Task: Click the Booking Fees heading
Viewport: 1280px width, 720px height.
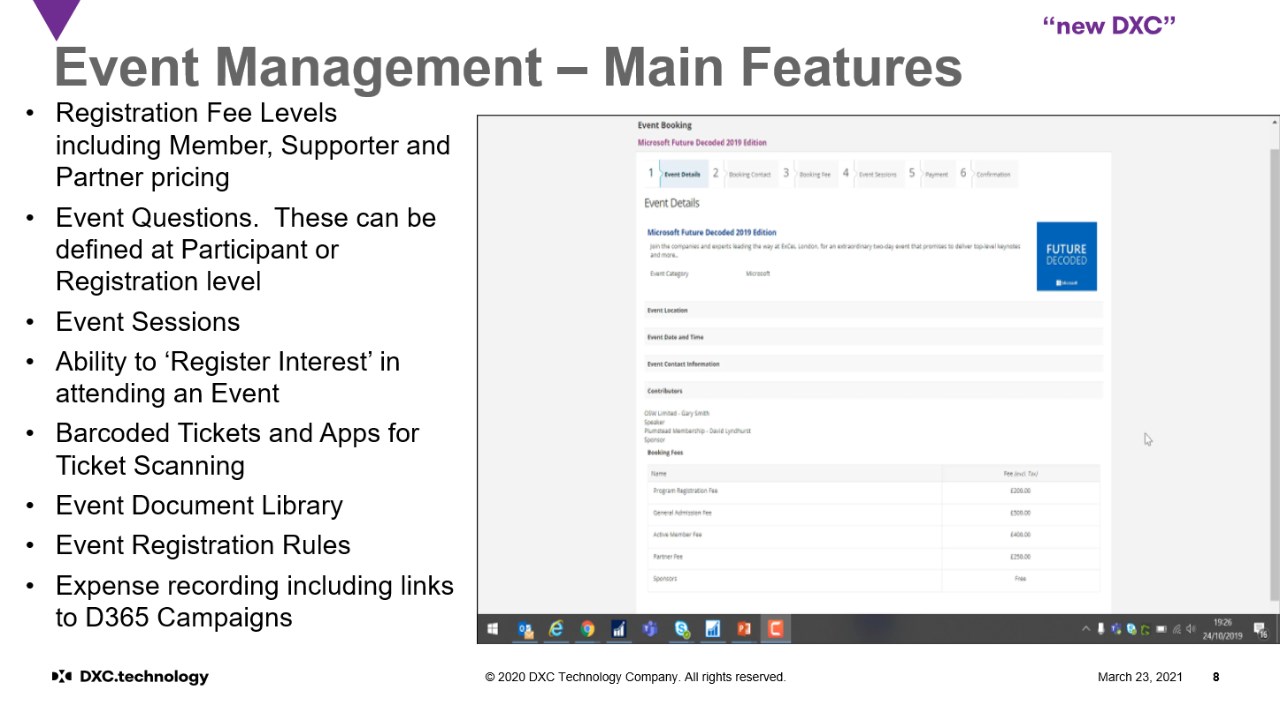Action: pos(665,452)
